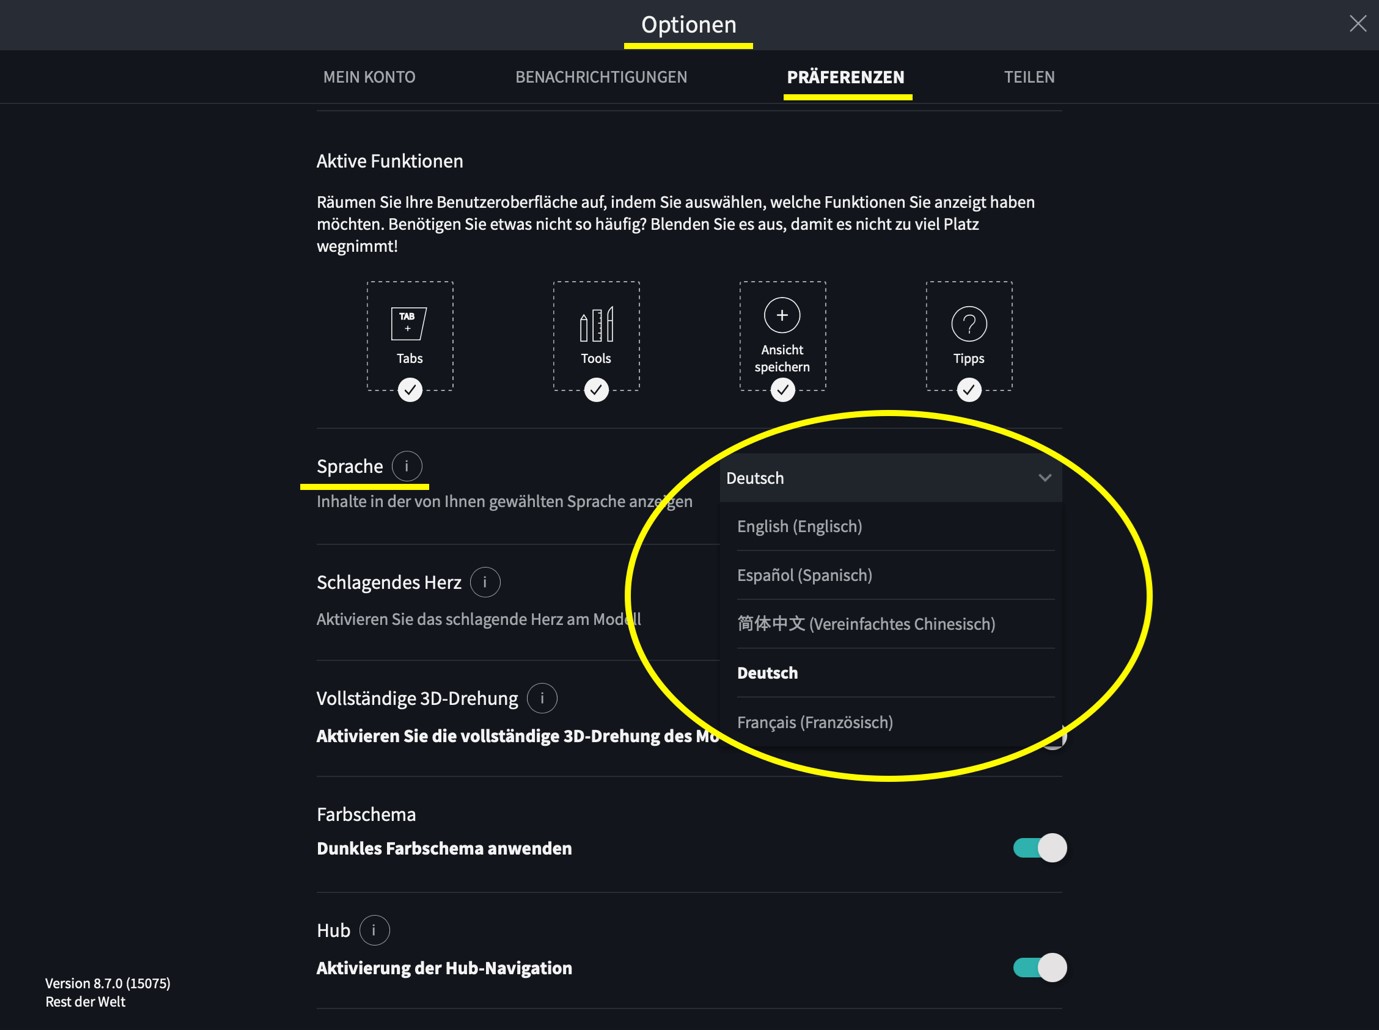Click the Tabs feature icon

coord(409,324)
